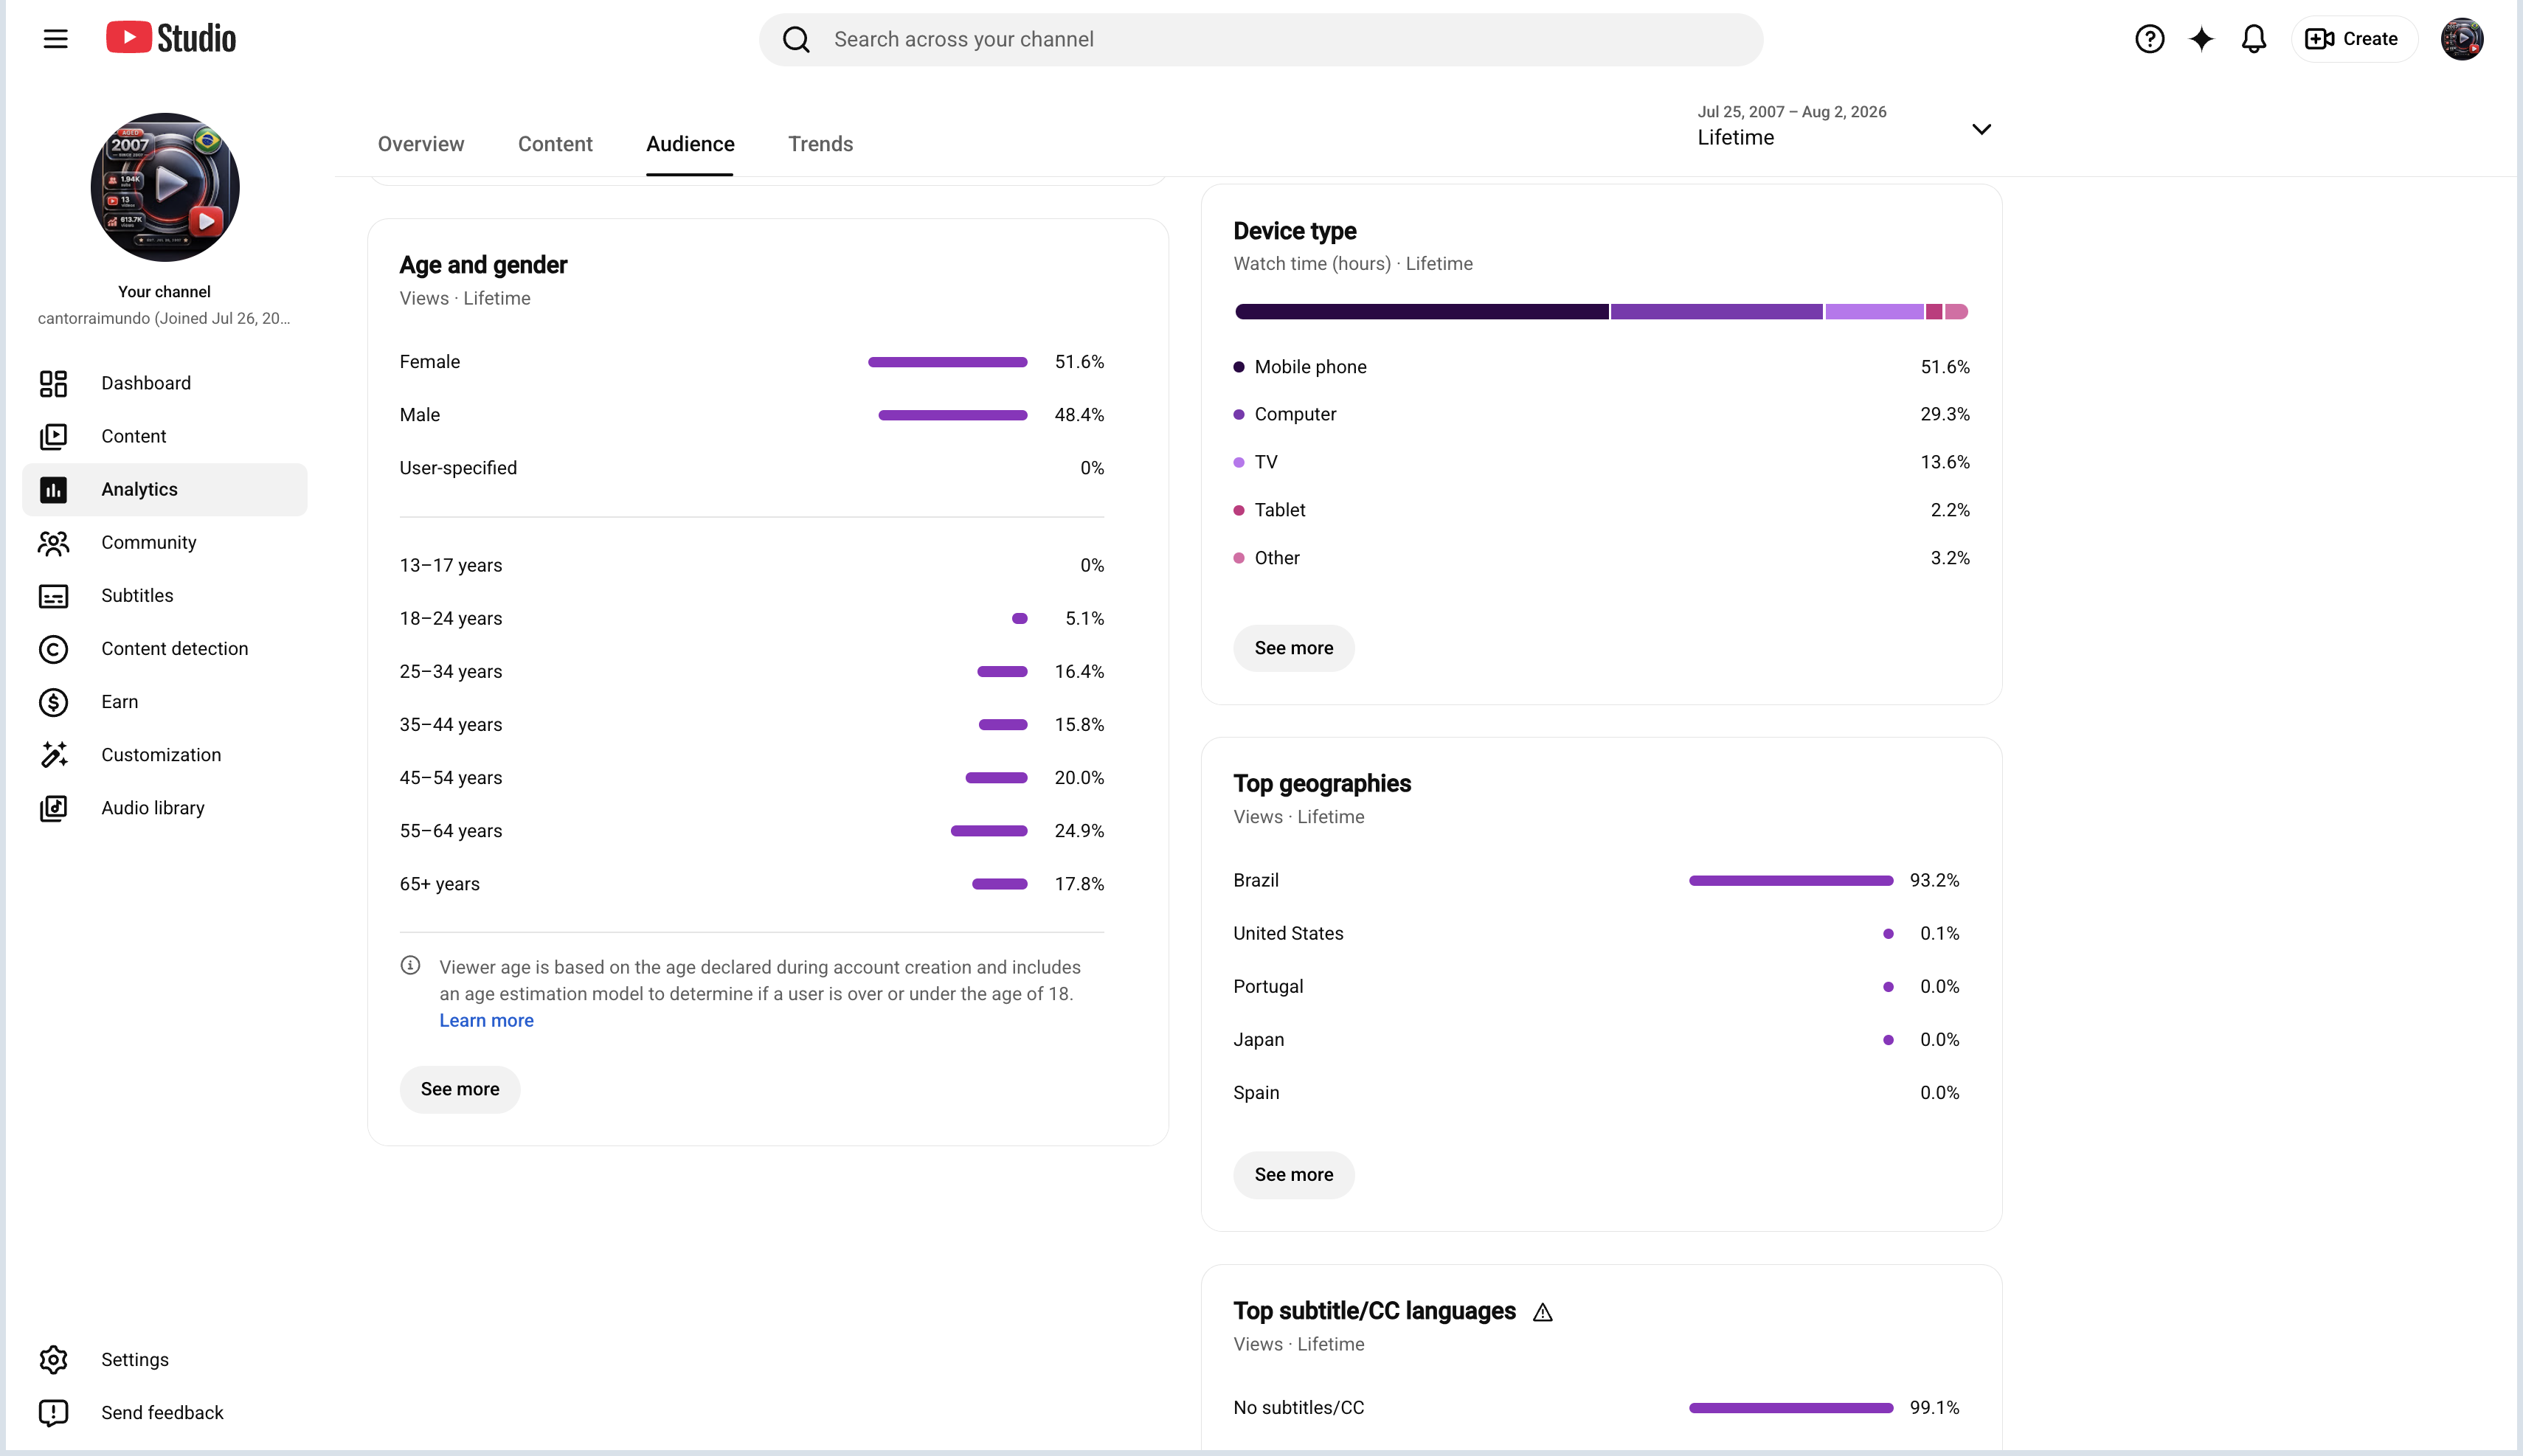This screenshot has height=1456, width=2523.
Task: Open Audio library icon
Action: tap(53, 808)
